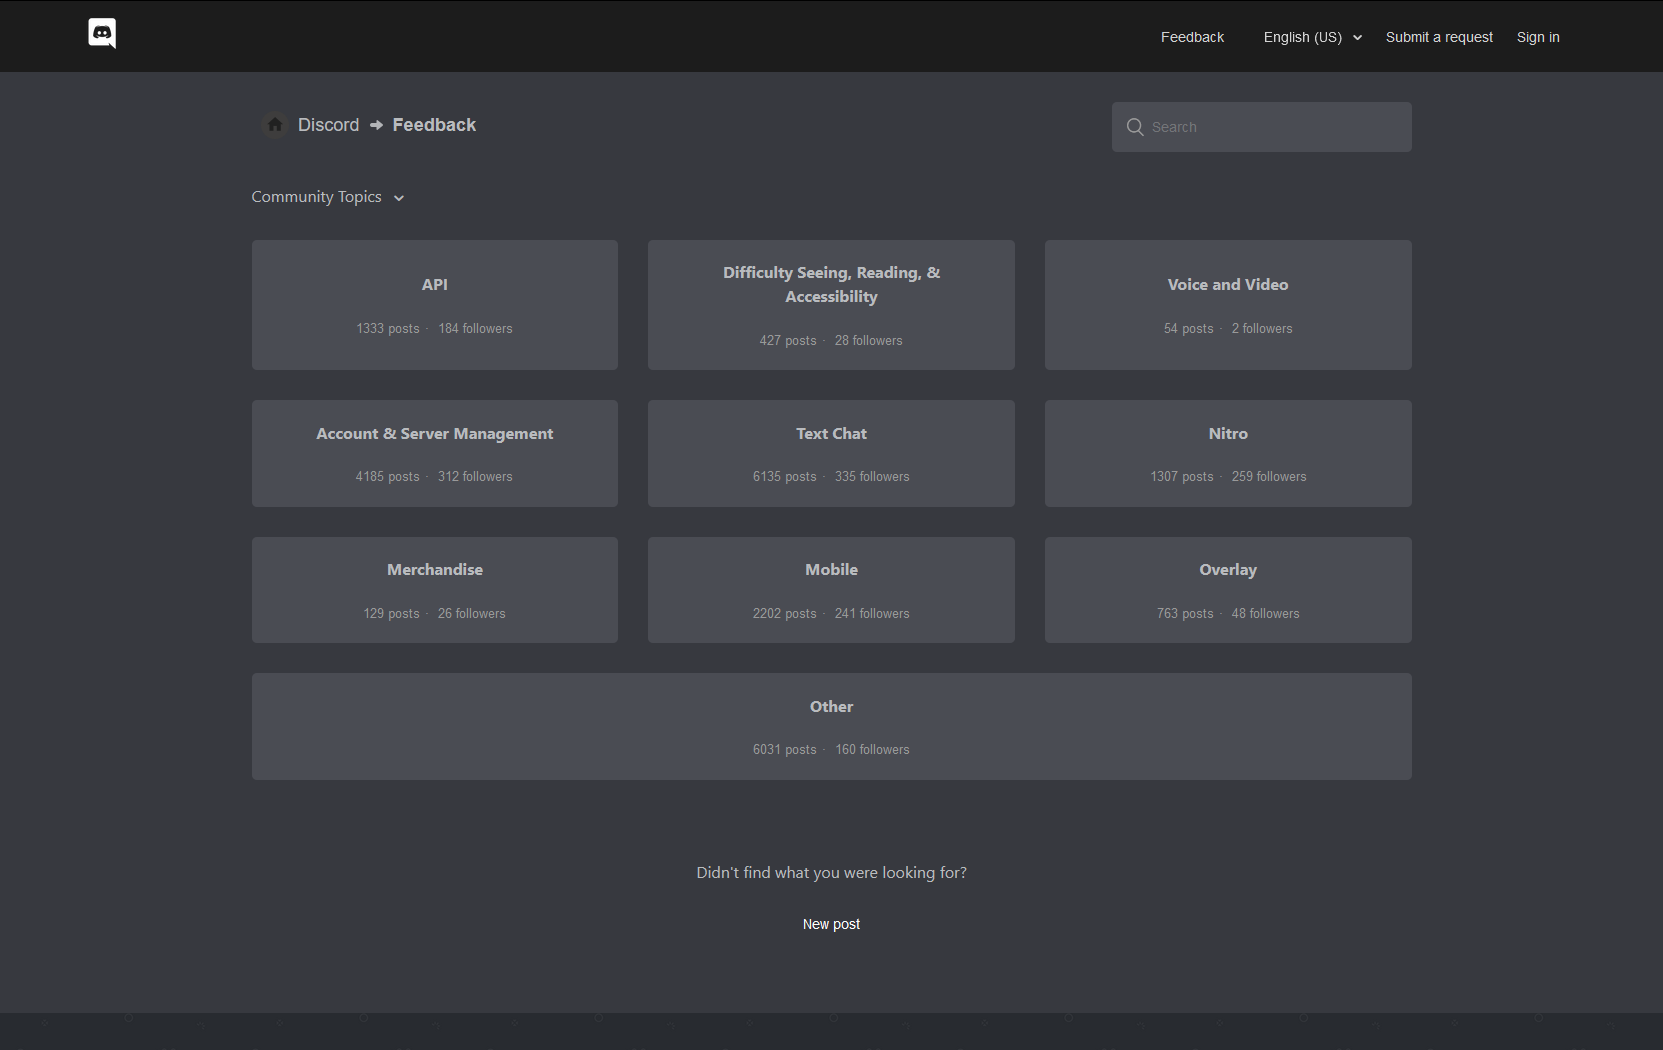
Task: Click the home icon in breadcrumb
Action: coord(275,125)
